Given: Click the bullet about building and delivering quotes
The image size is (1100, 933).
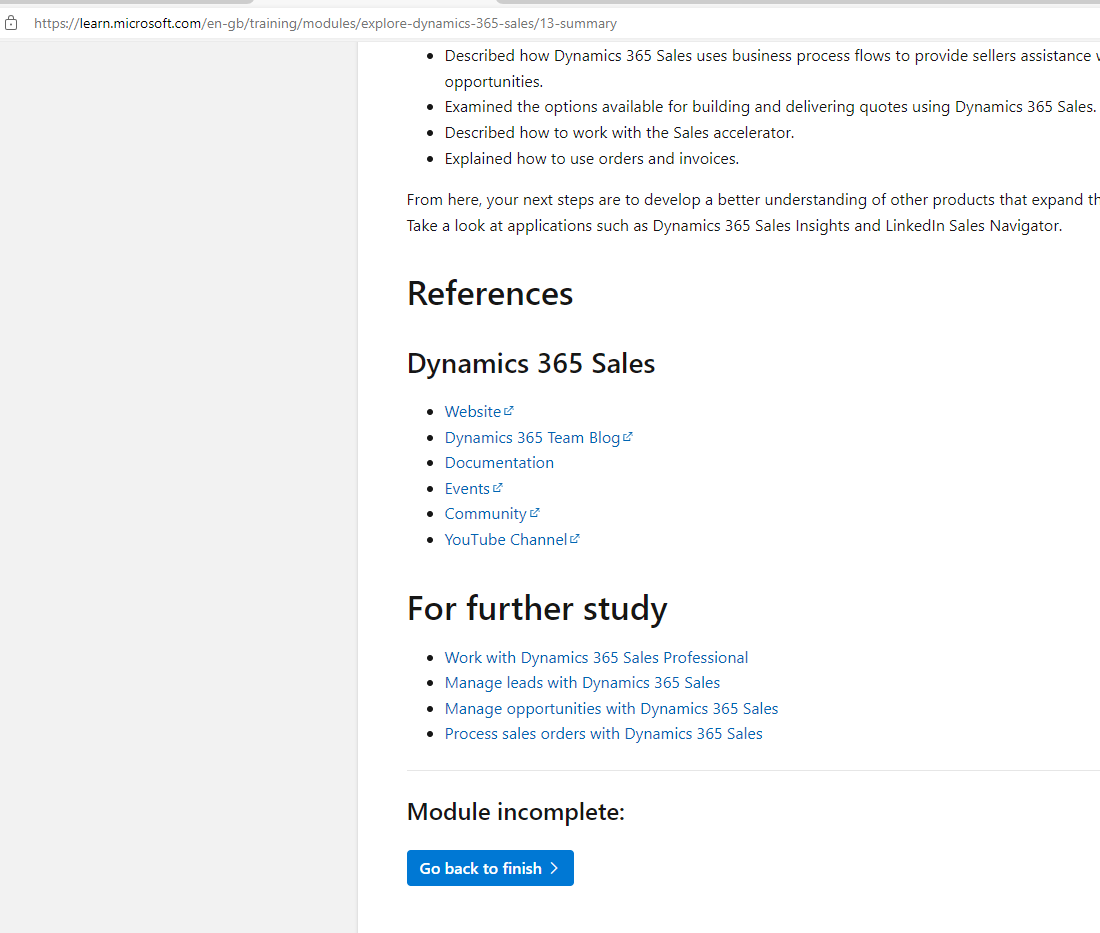Looking at the screenshot, I should click(x=770, y=107).
